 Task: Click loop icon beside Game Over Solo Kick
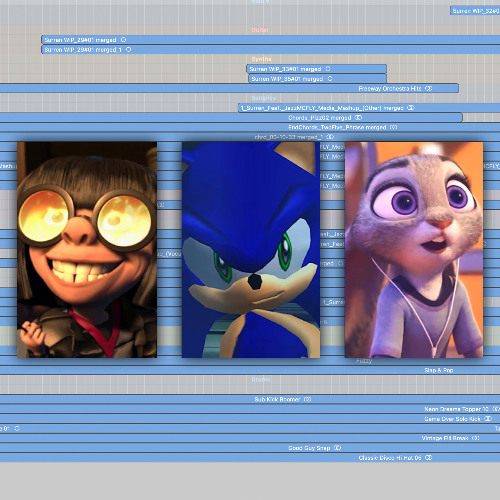[488, 418]
